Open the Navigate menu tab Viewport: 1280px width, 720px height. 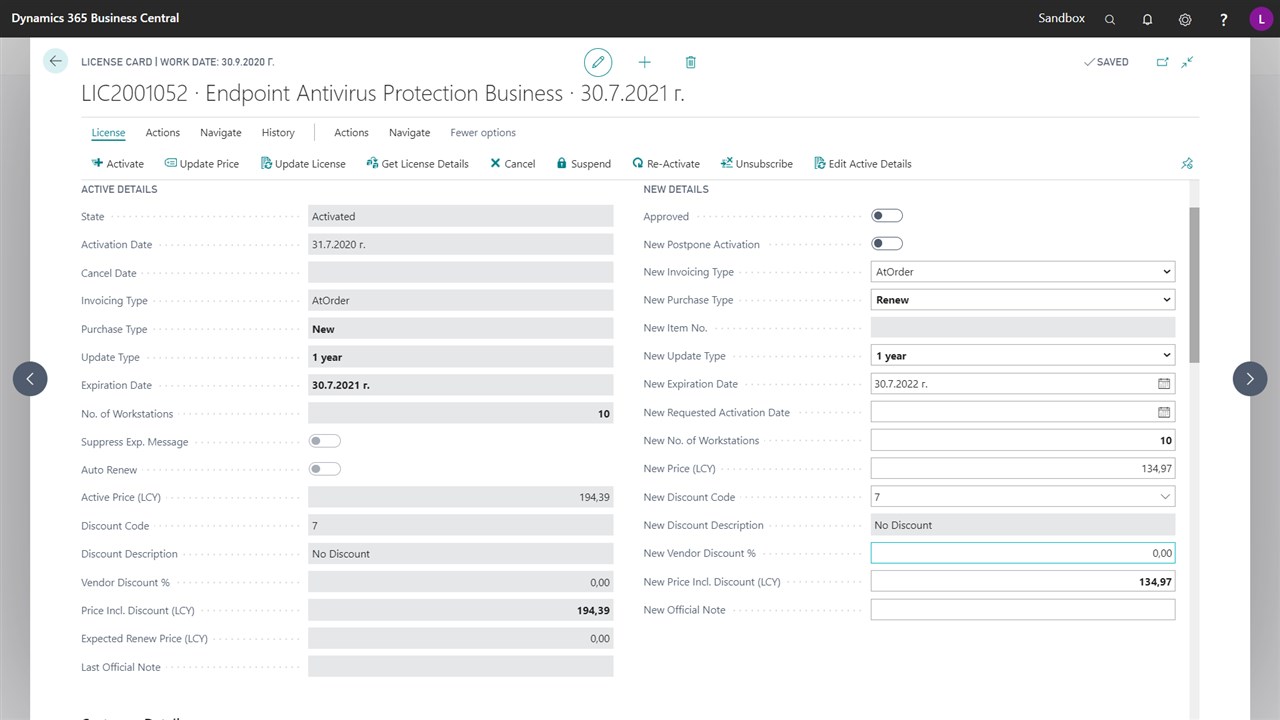220,132
